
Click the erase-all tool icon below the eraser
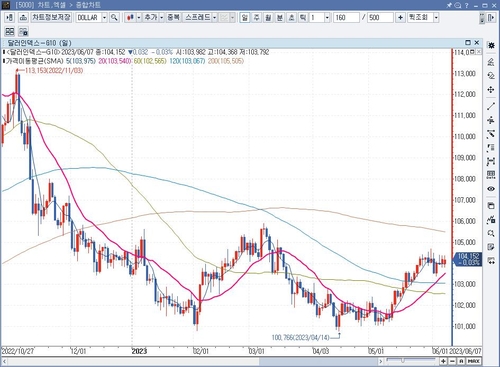pyautogui.click(x=491, y=76)
